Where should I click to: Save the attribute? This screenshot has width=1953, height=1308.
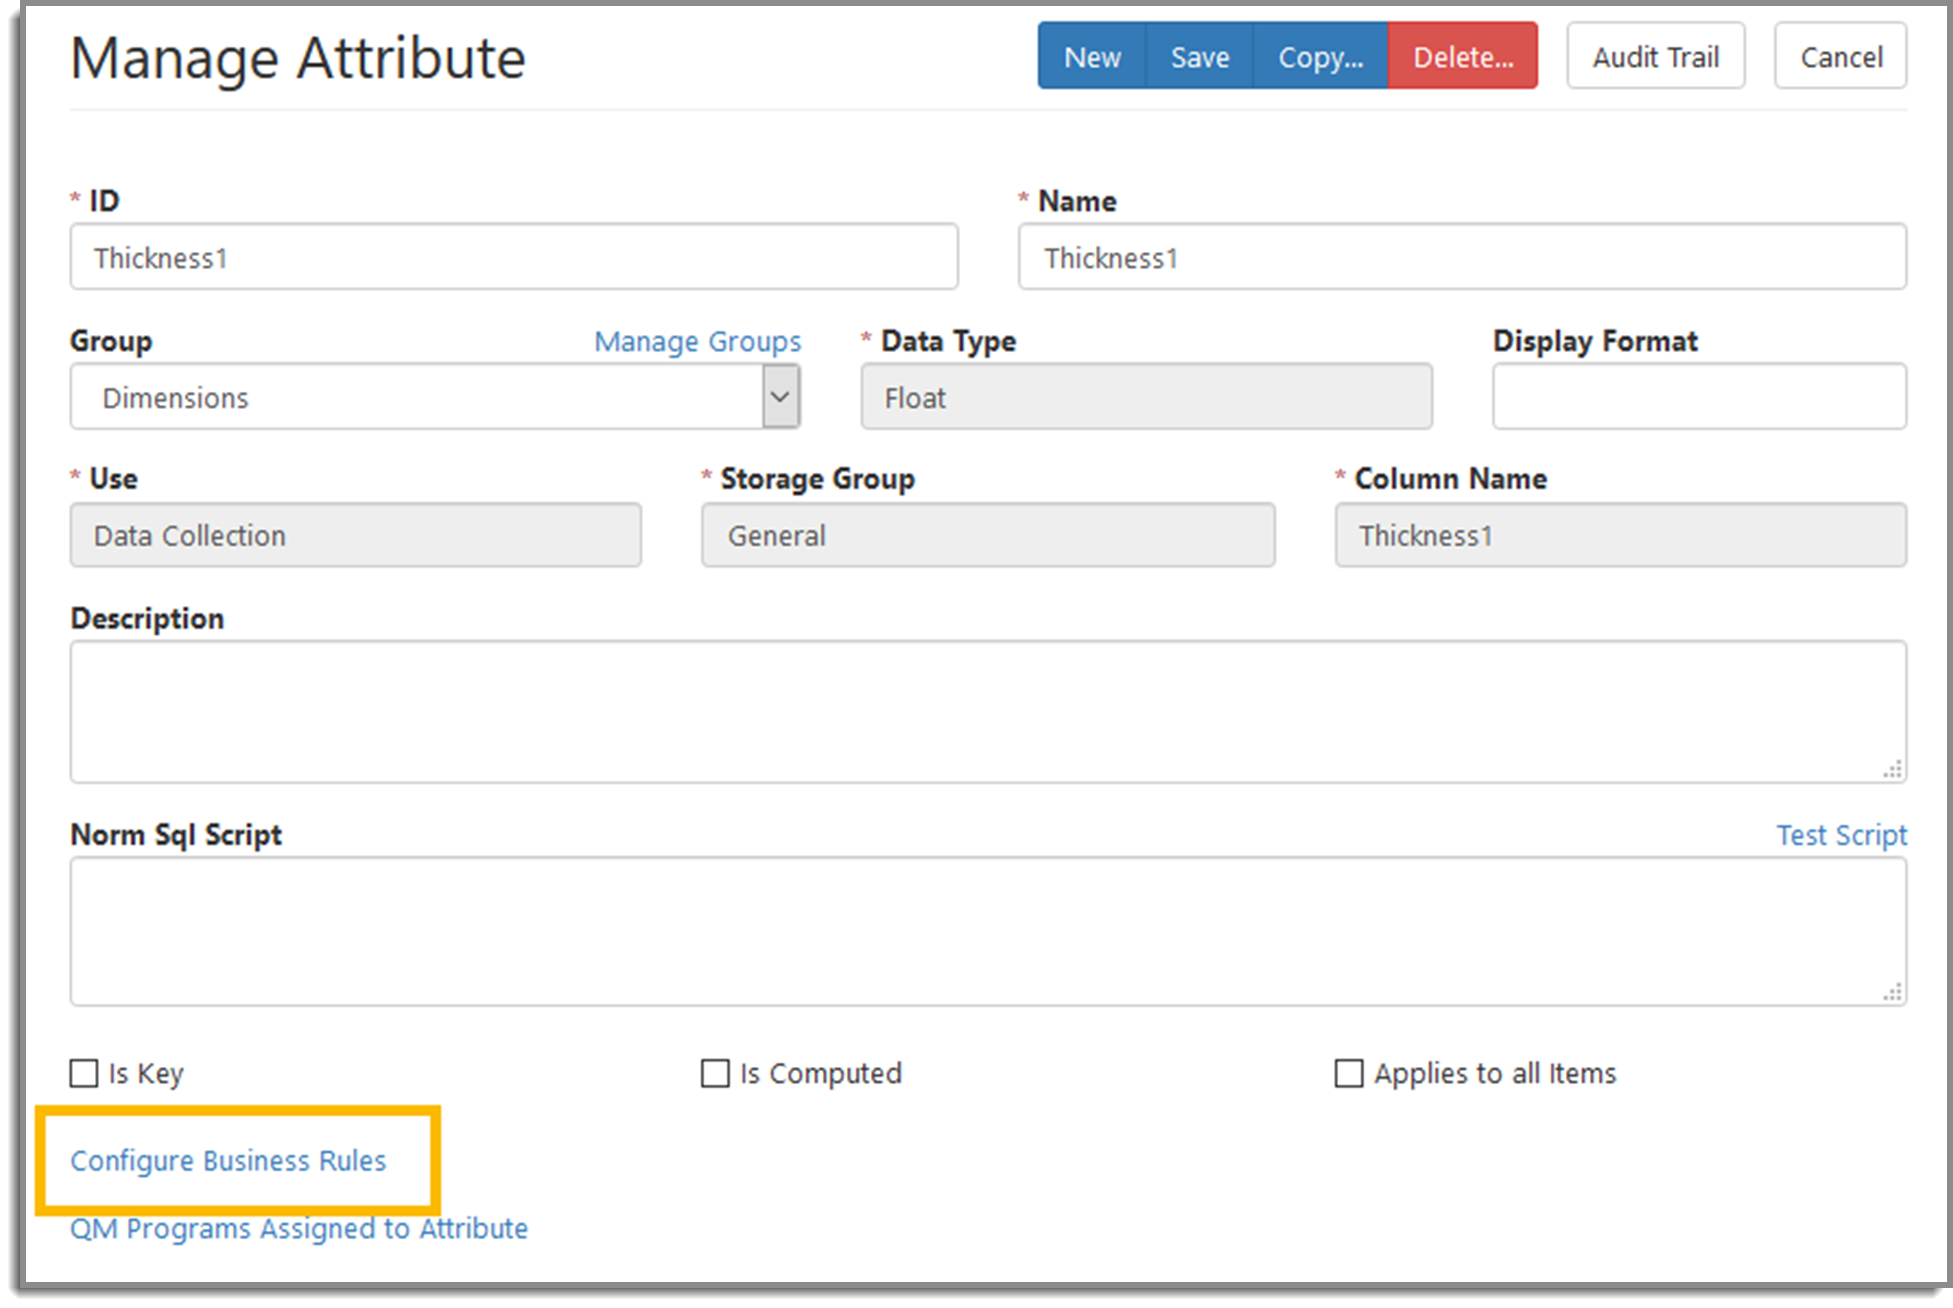pyautogui.click(x=1199, y=57)
